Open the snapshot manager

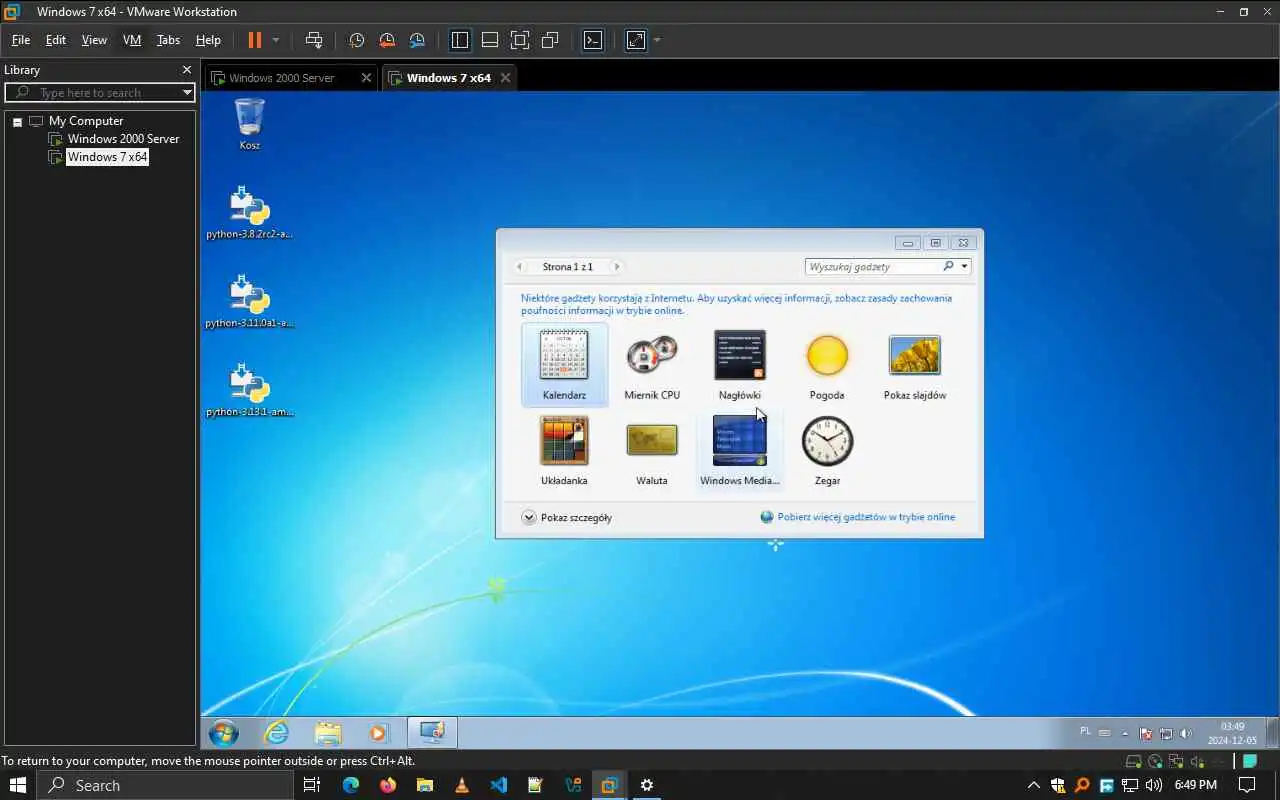tap(417, 40)
